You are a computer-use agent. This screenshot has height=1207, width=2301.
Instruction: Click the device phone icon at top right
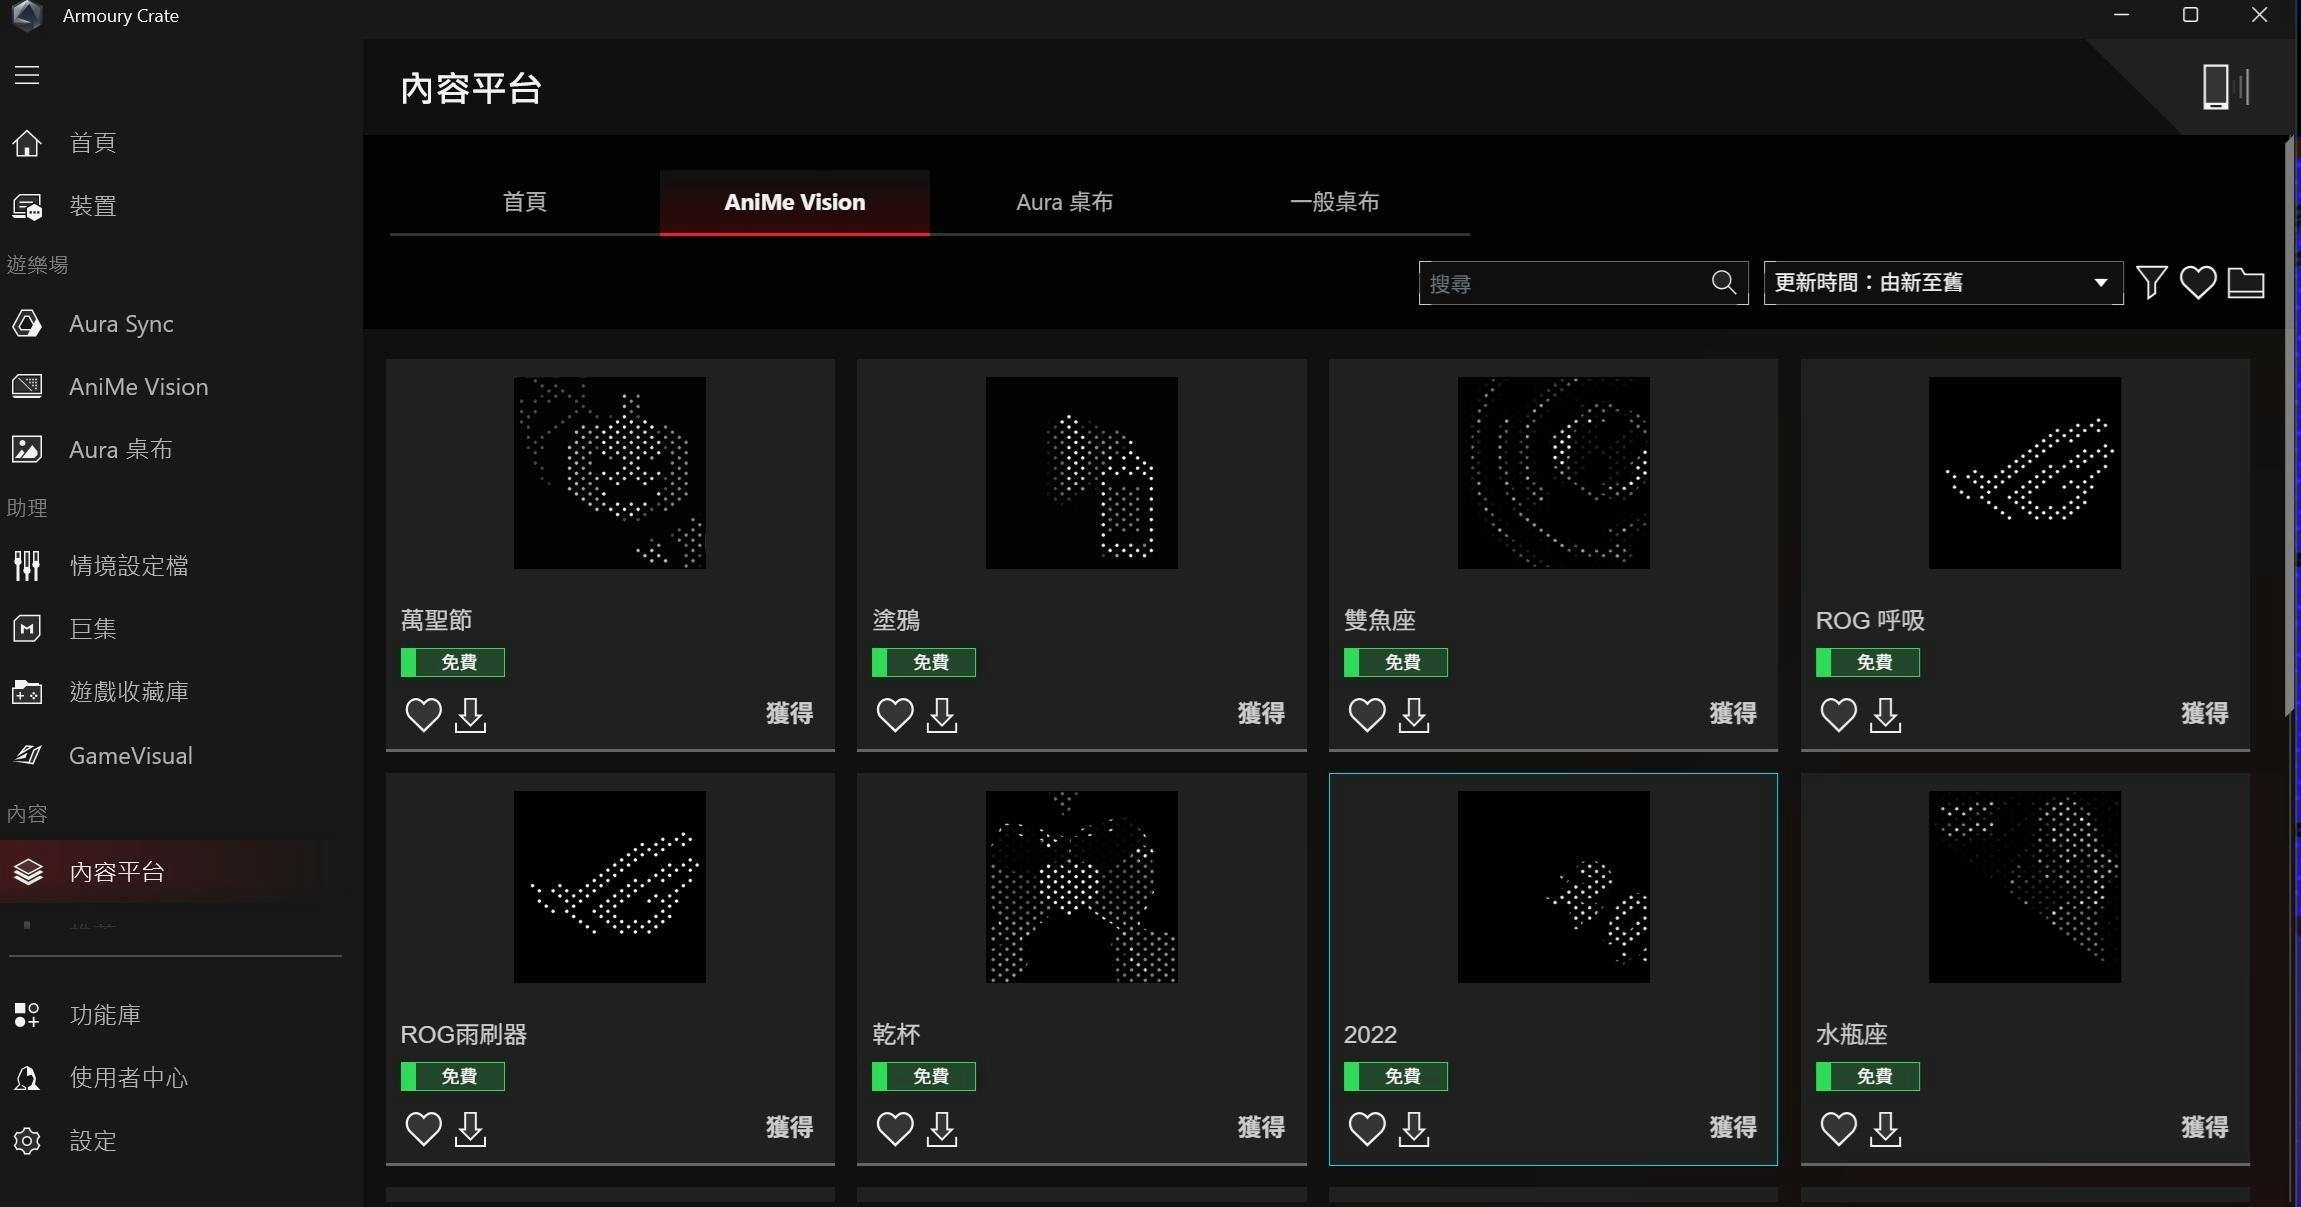2226,87
